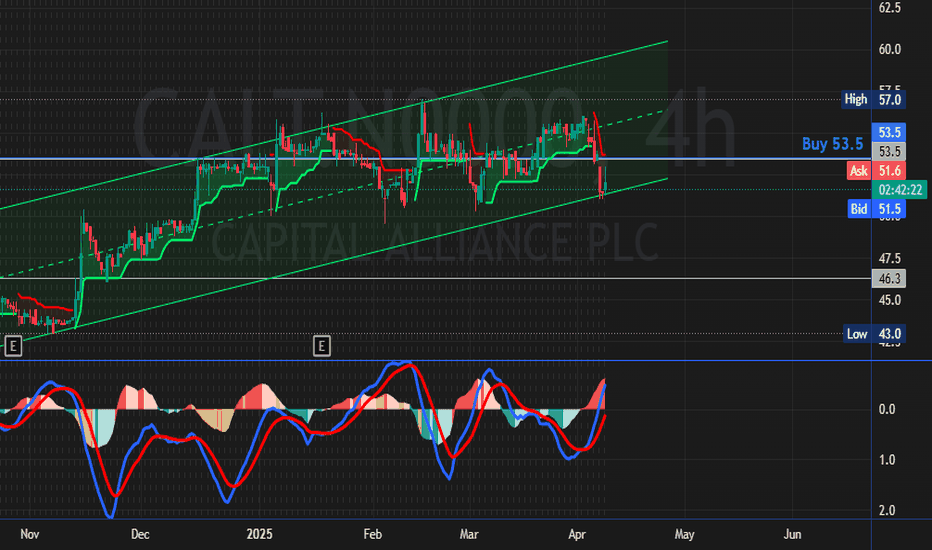The height and width of the screenshot is (550, 932).
Task: Click the Apr label on time axis
Action: pyautogui.click(x=577, y=535)
